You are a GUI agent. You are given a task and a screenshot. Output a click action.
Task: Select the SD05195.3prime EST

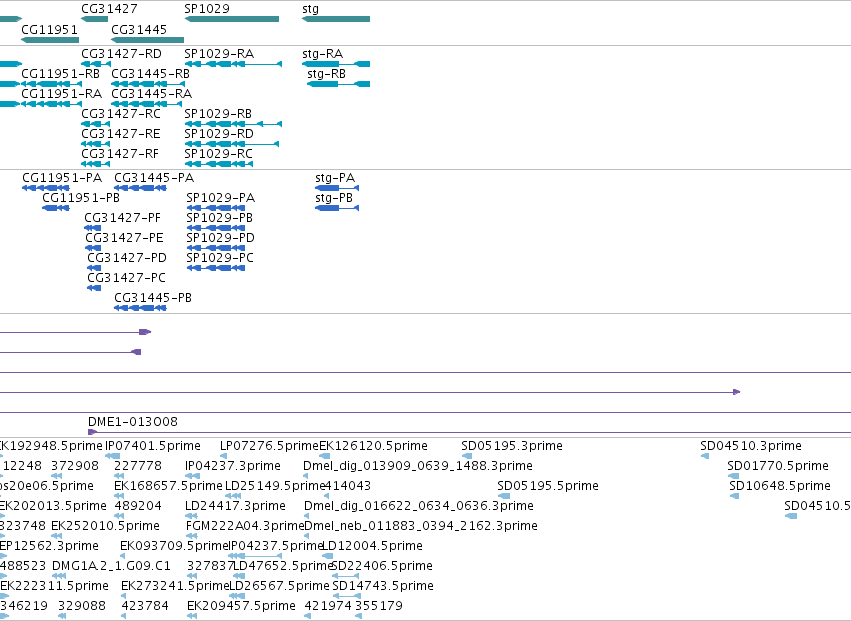[x=512, y=446]
